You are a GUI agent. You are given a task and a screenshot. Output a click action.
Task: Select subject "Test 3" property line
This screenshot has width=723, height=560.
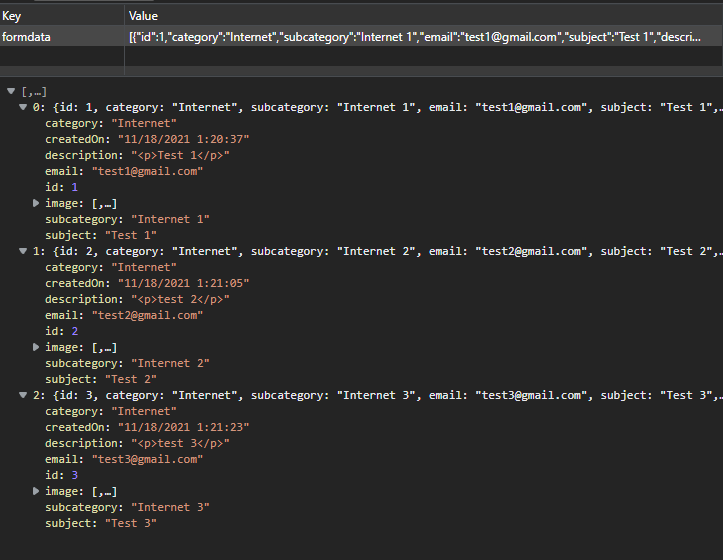tap(101, 523)
